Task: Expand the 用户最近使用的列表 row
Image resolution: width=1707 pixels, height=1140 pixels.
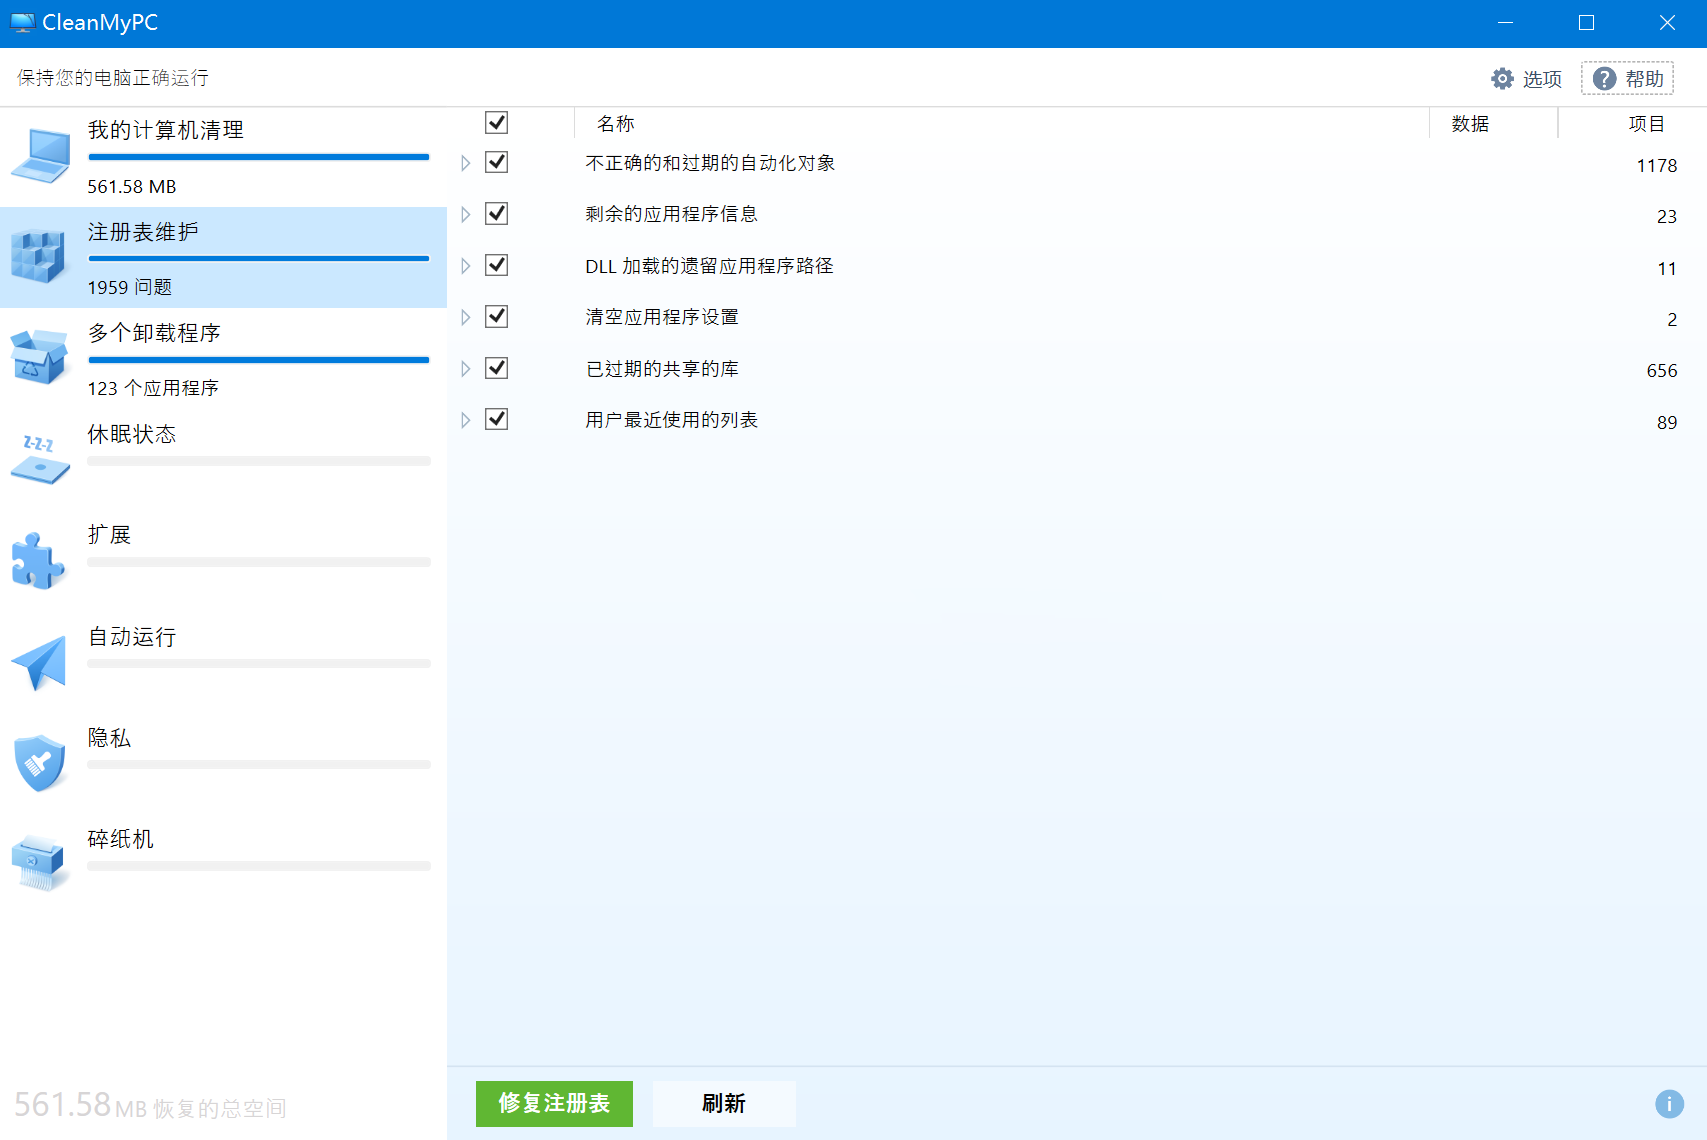Action: 465,420
